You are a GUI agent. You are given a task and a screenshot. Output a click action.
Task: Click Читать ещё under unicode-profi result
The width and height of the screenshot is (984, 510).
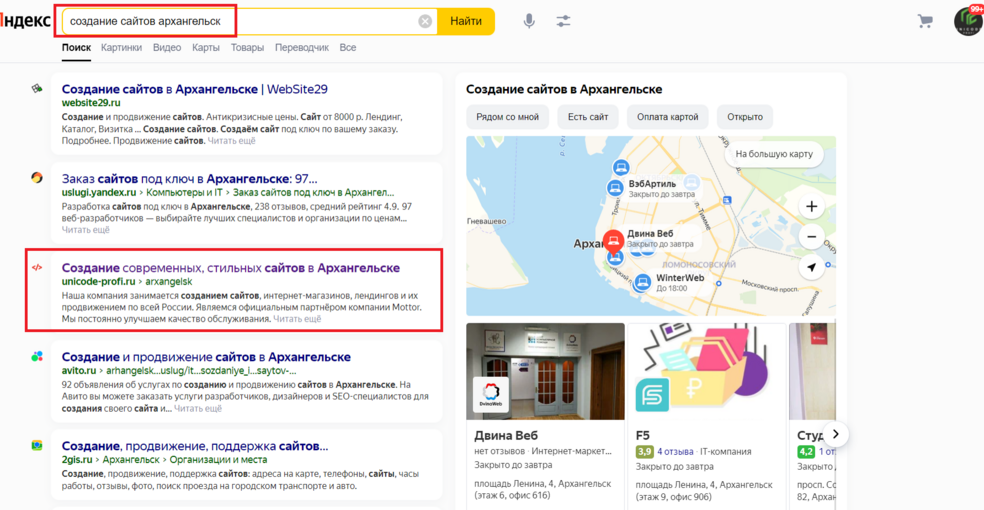[297, 319]
